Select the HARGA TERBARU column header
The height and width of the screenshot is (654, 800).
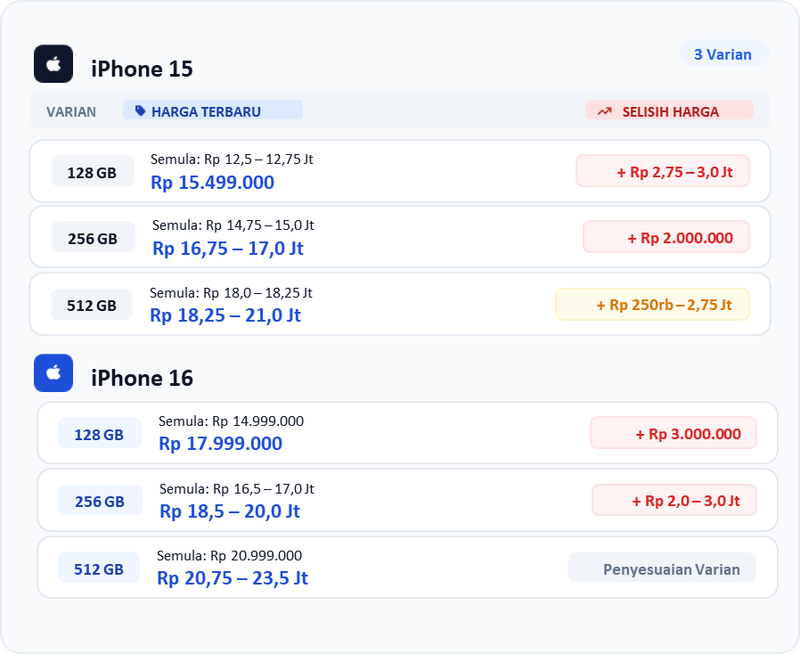coord(213,110)
